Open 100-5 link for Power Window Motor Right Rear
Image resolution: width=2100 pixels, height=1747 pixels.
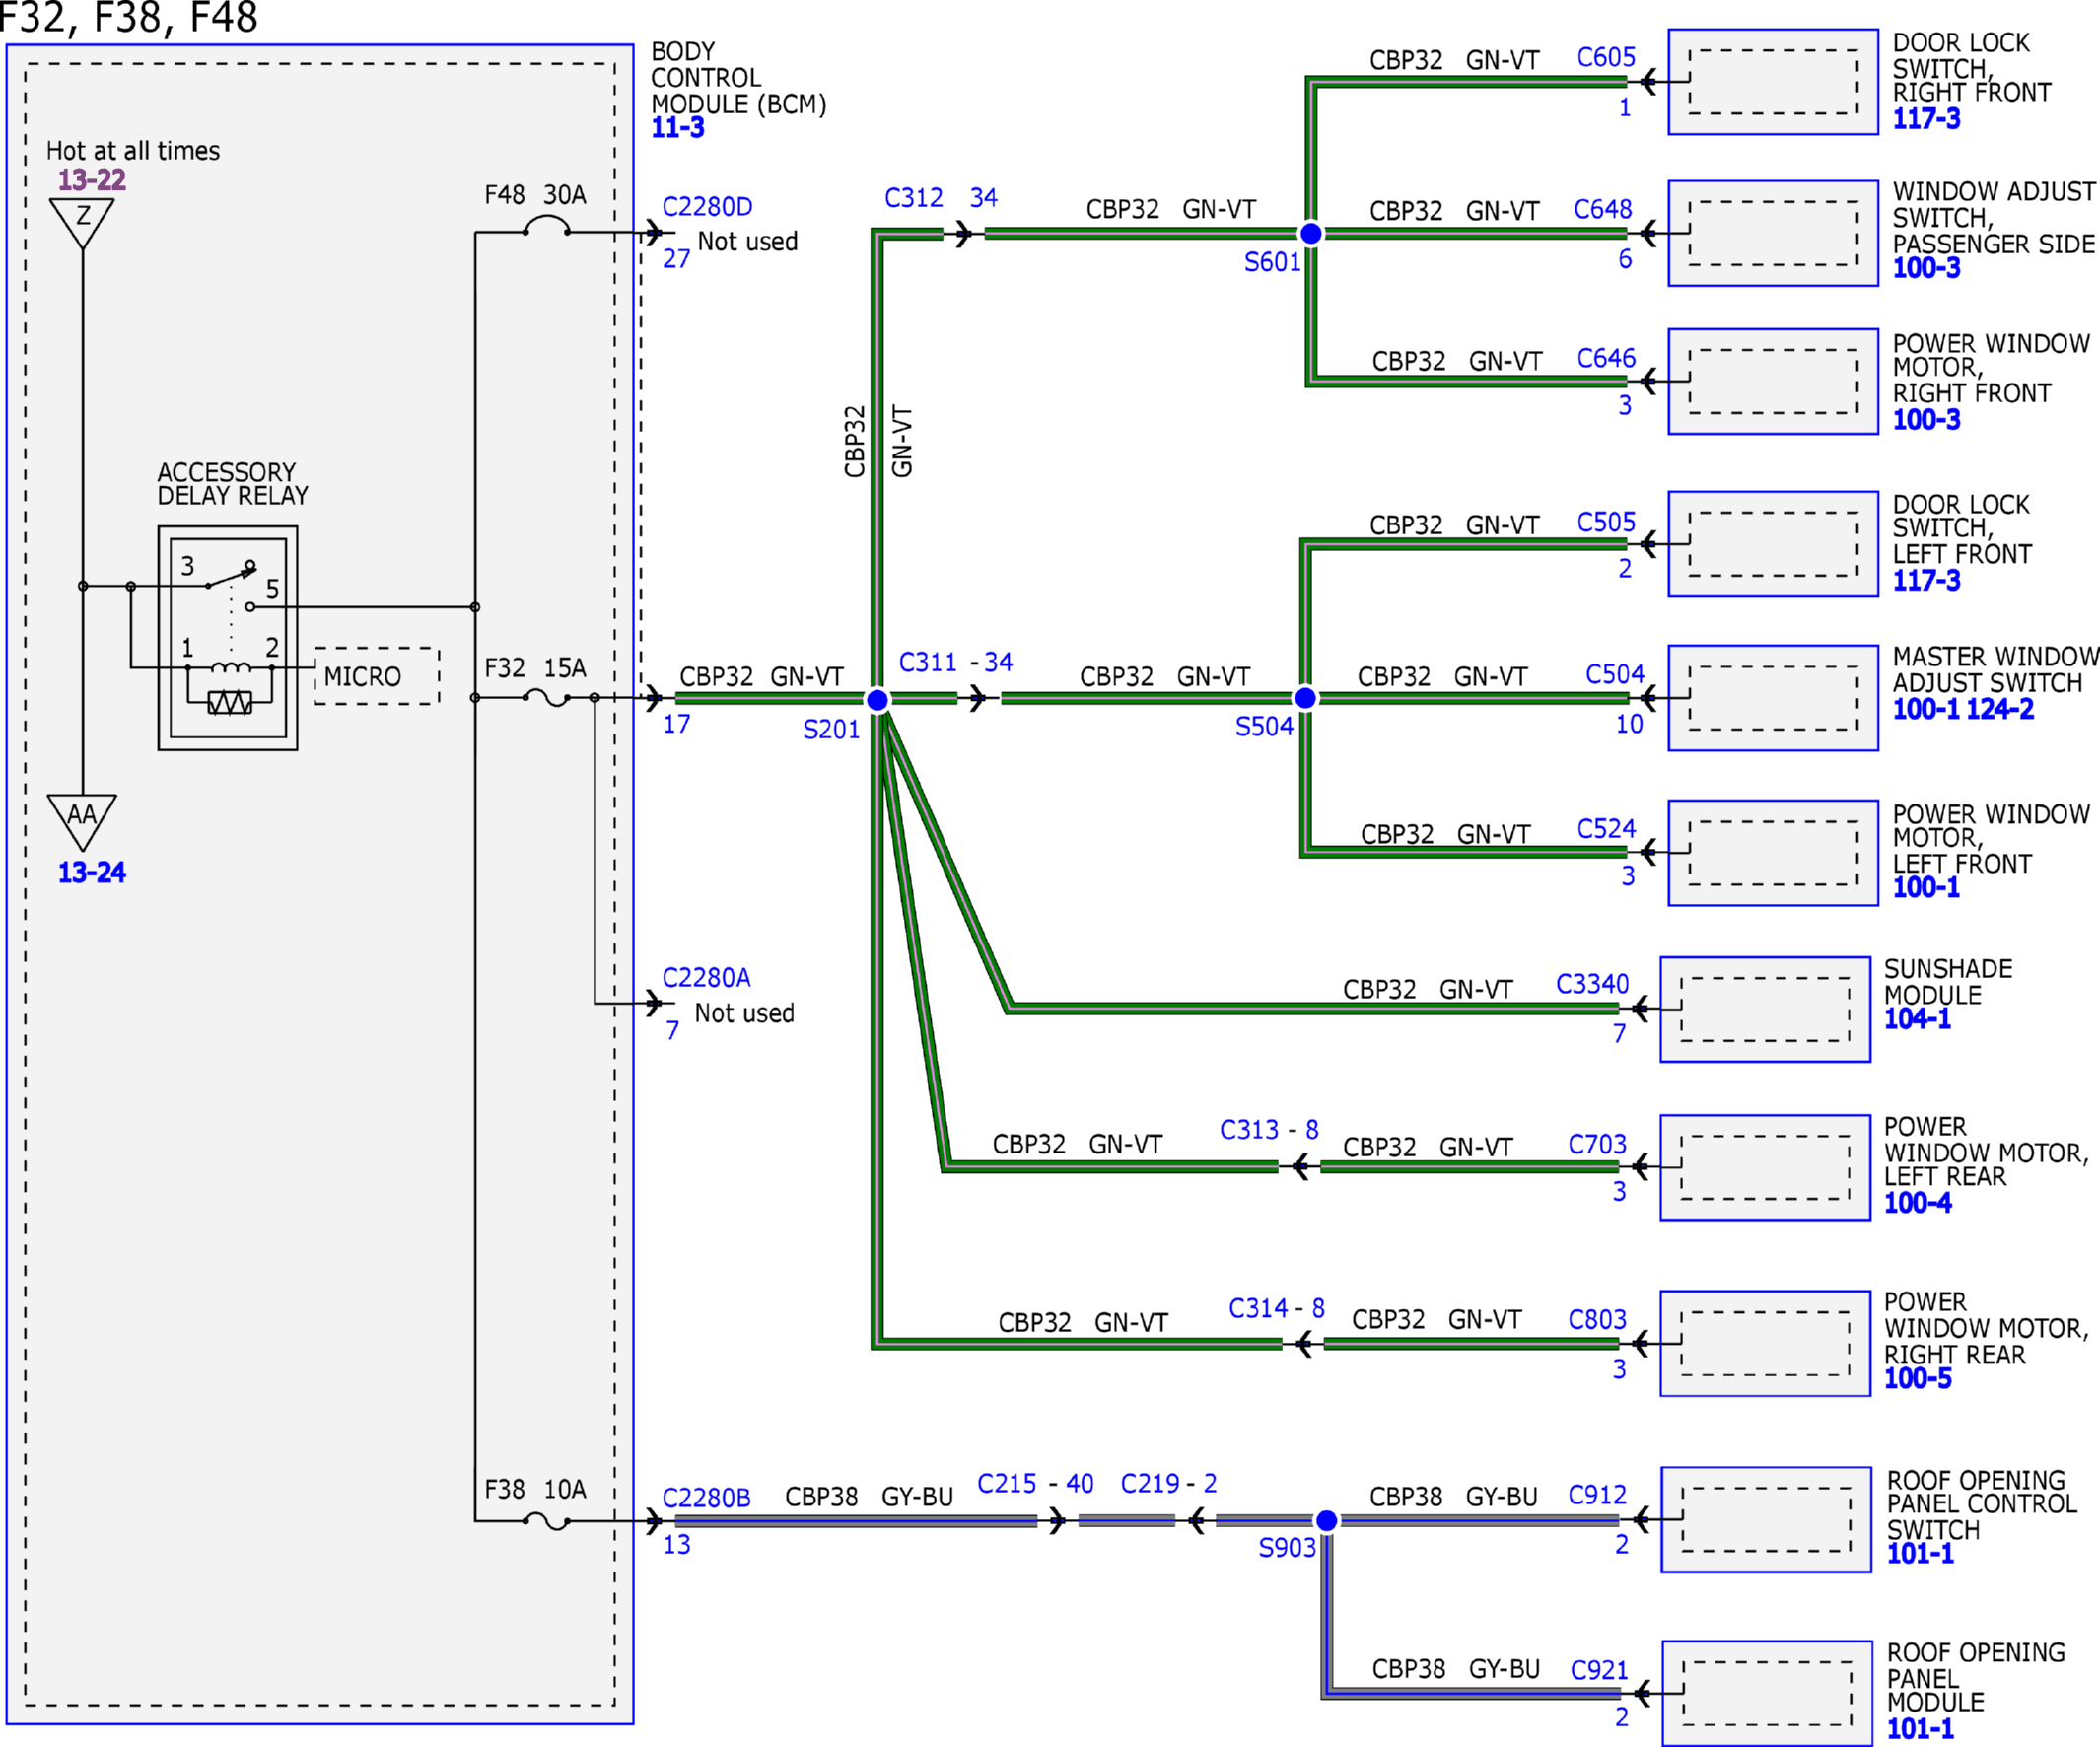1917,1379
